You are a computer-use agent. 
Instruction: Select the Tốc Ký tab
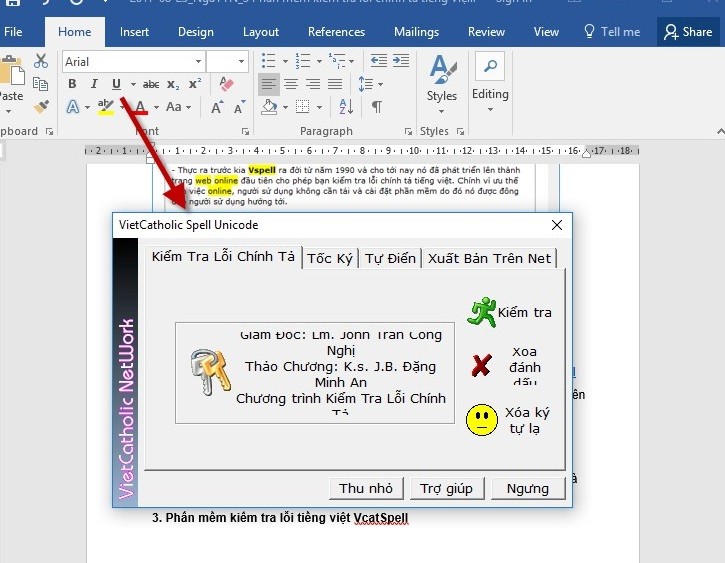(330, 258)
